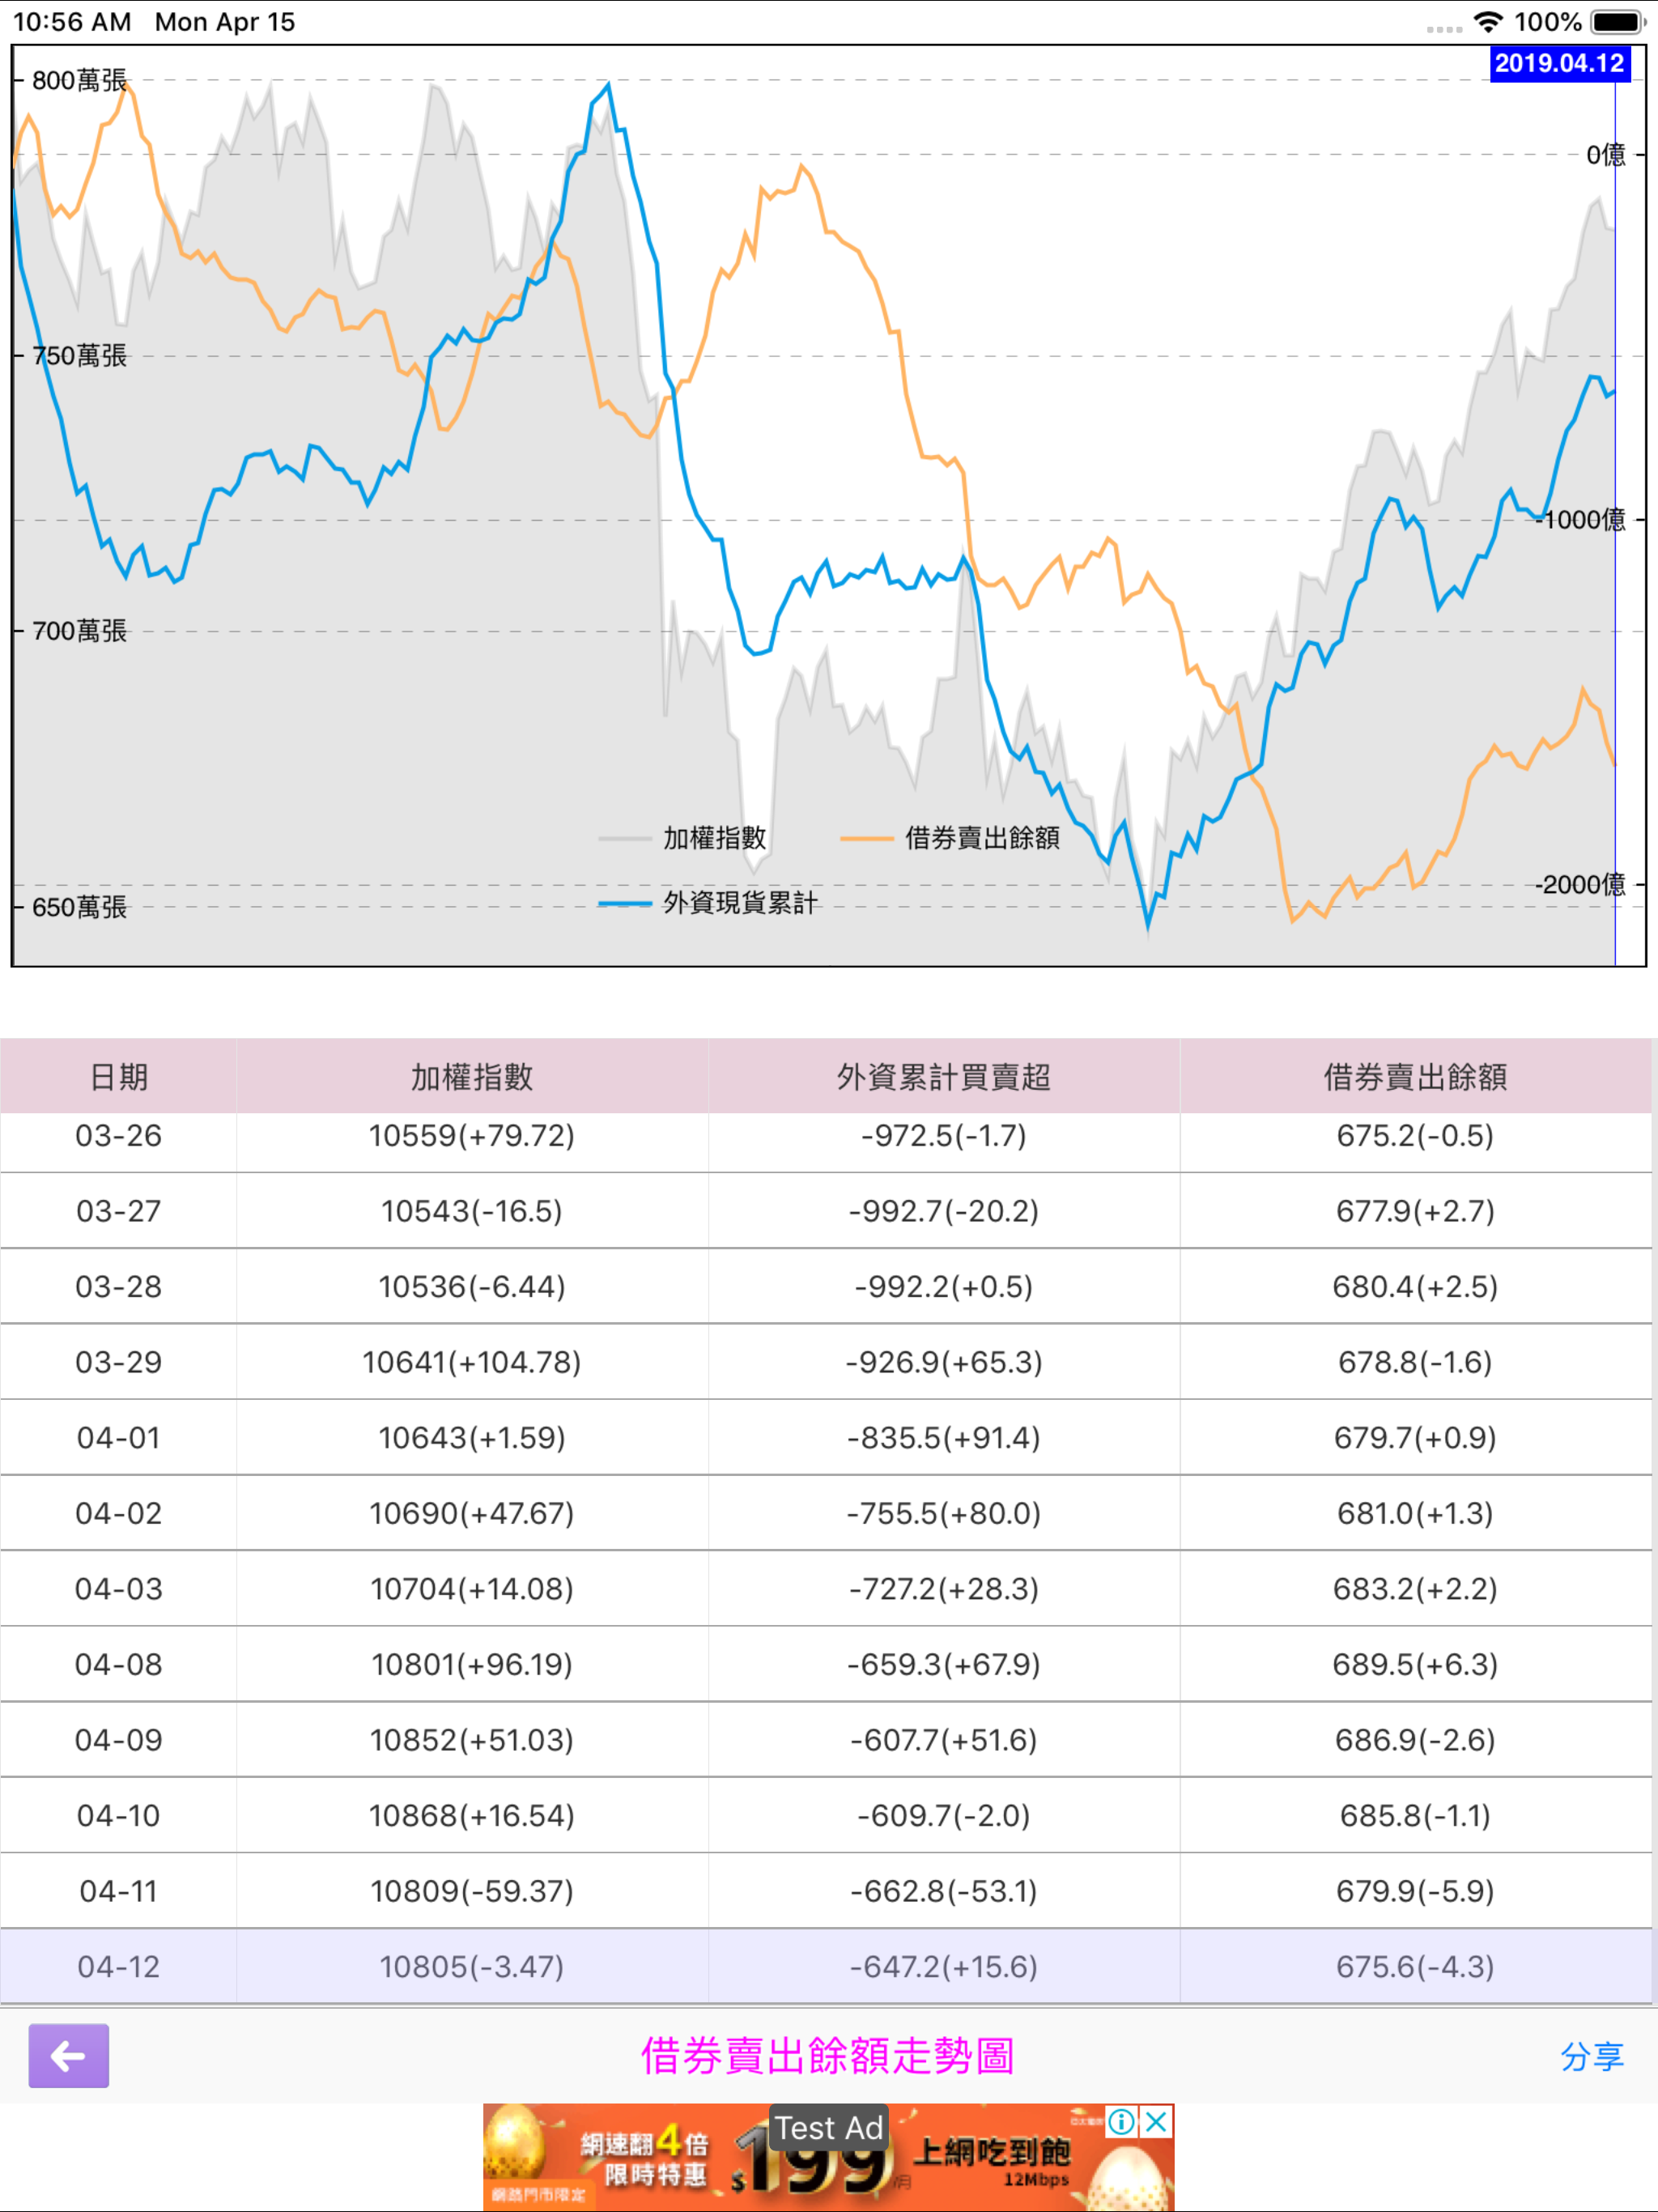Tap the battery icon in status bar
1658x2212 pixels.
coord(1618,22)
